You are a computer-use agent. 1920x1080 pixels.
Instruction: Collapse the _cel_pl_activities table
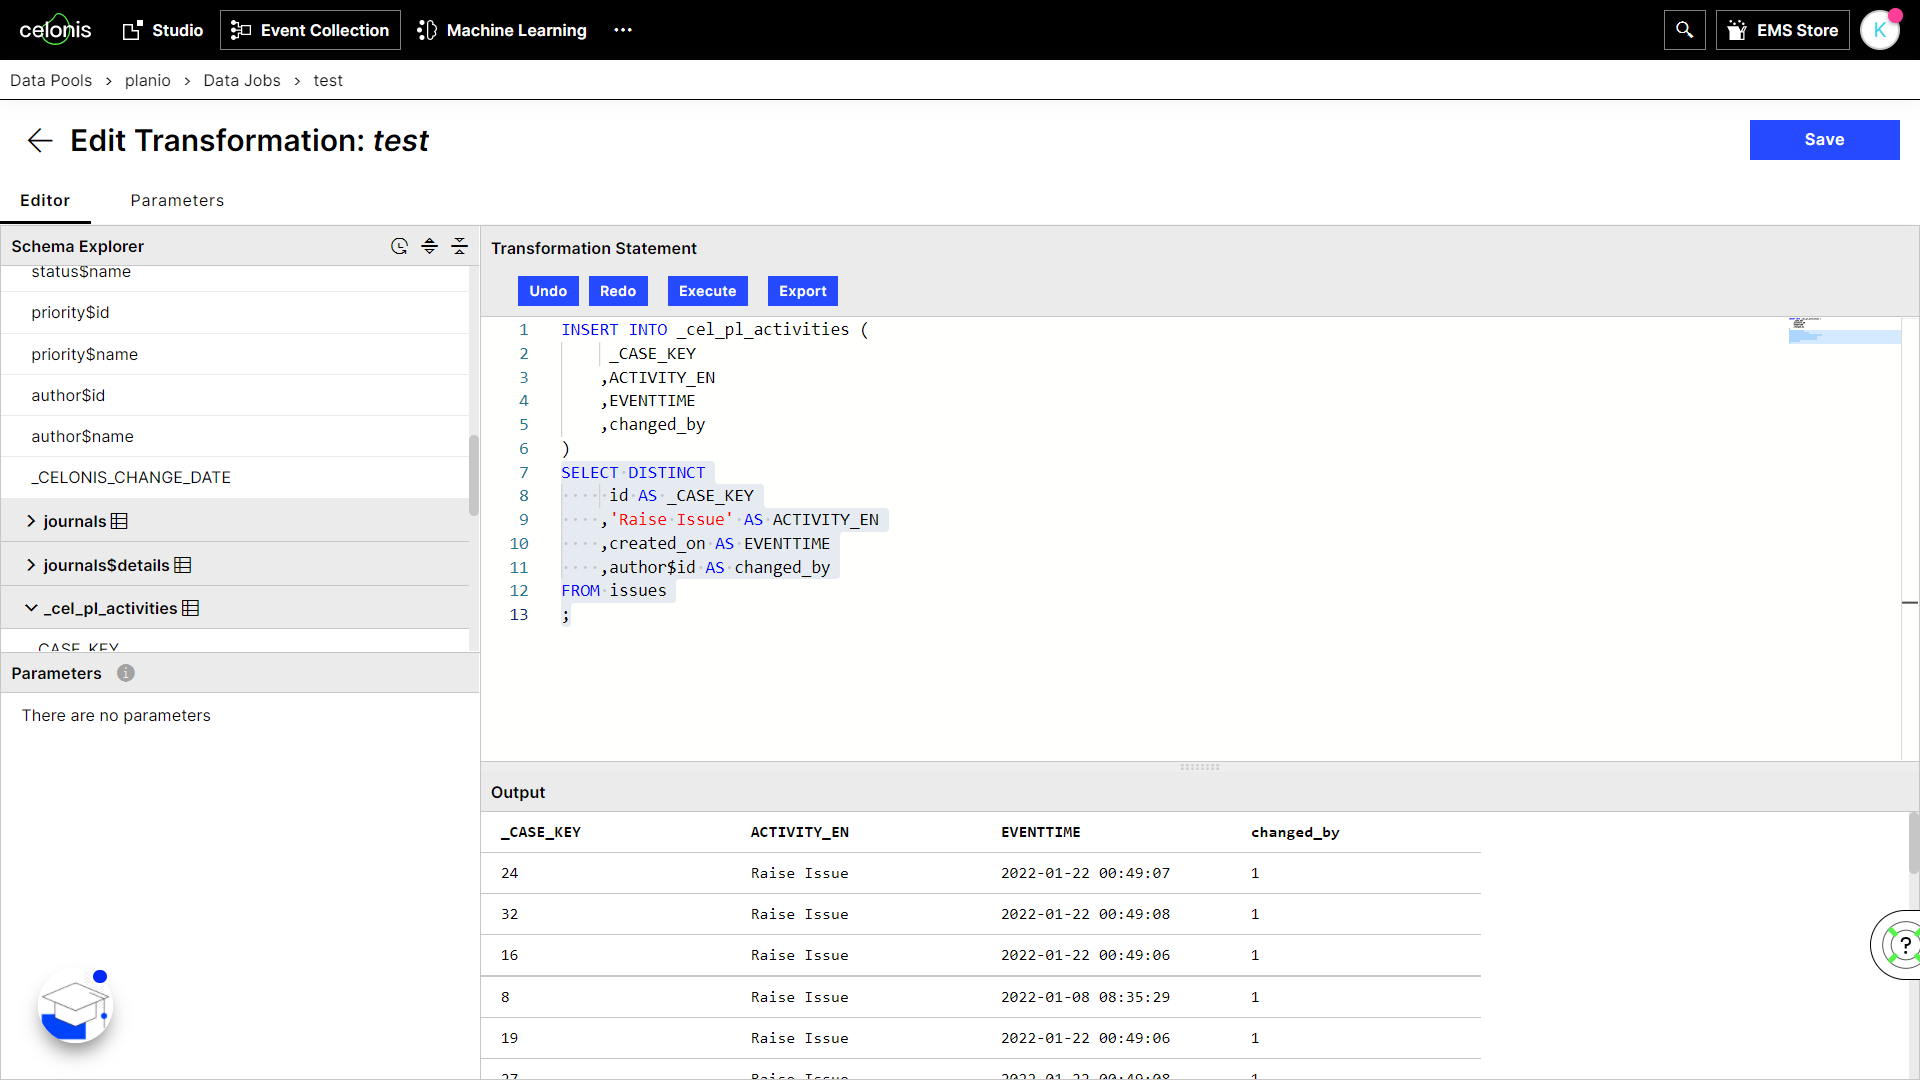pos(31,608)
